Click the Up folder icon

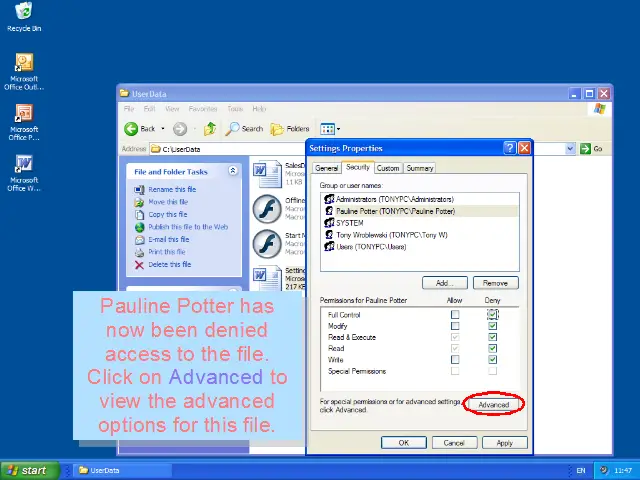210,129
